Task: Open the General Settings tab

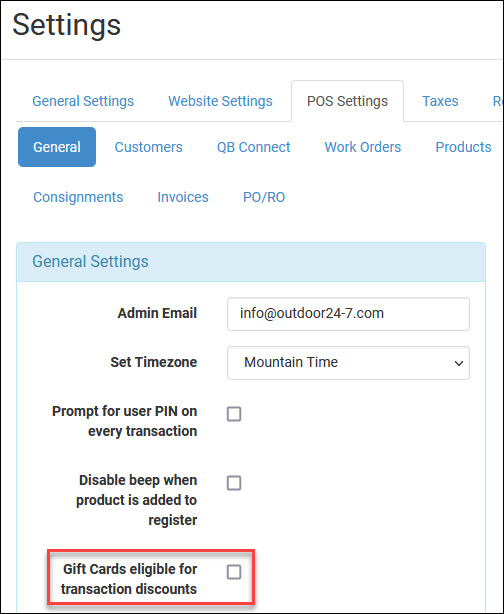Action: (83, 101)
